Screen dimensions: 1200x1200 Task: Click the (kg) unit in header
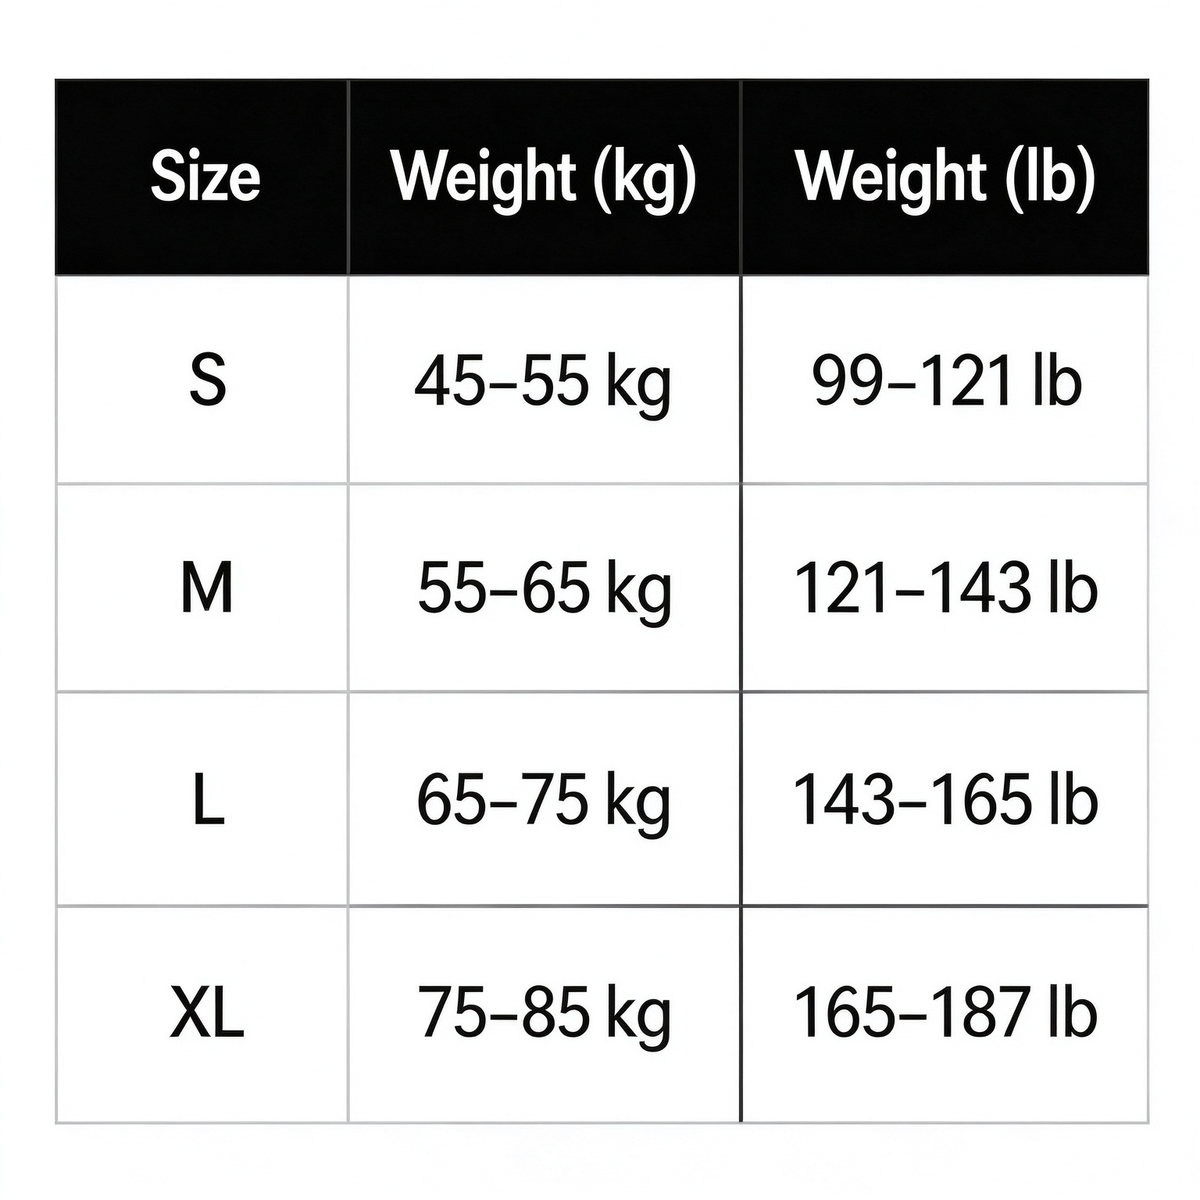tap(644, 180)
